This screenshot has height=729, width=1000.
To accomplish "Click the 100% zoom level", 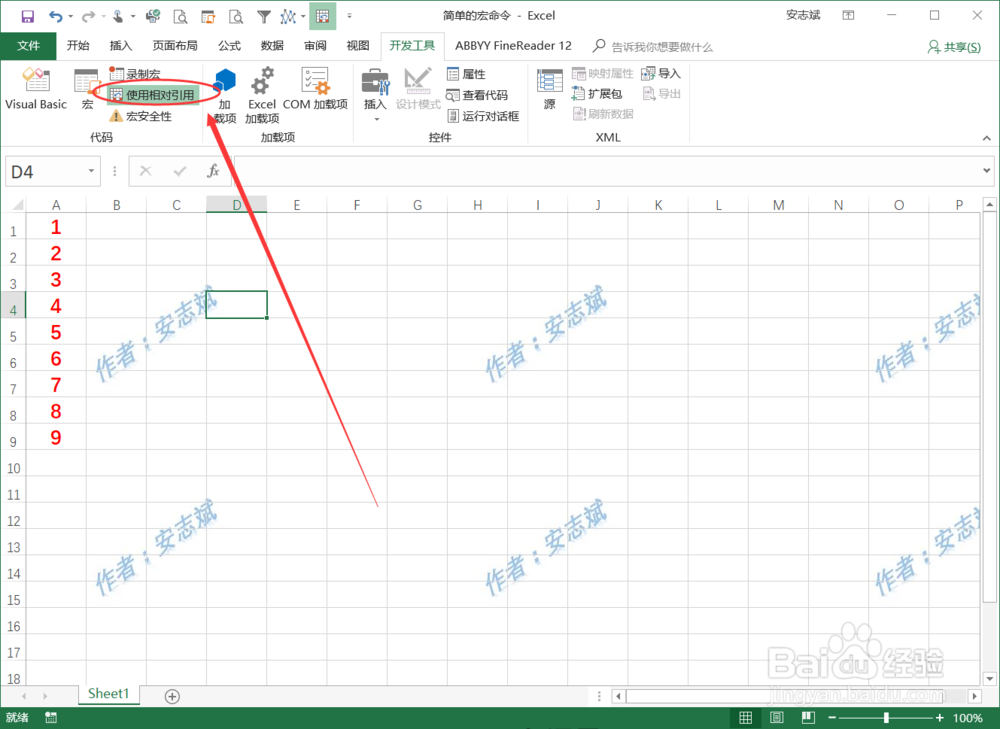I will point(967,718).
